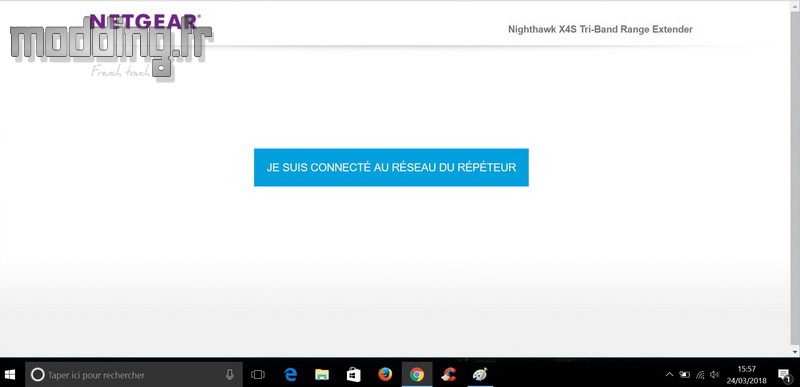Open the Wi-Fi network tray icon
Viewport: 800px width, 387px height.
pyautogui.click(x=701, y=375)
